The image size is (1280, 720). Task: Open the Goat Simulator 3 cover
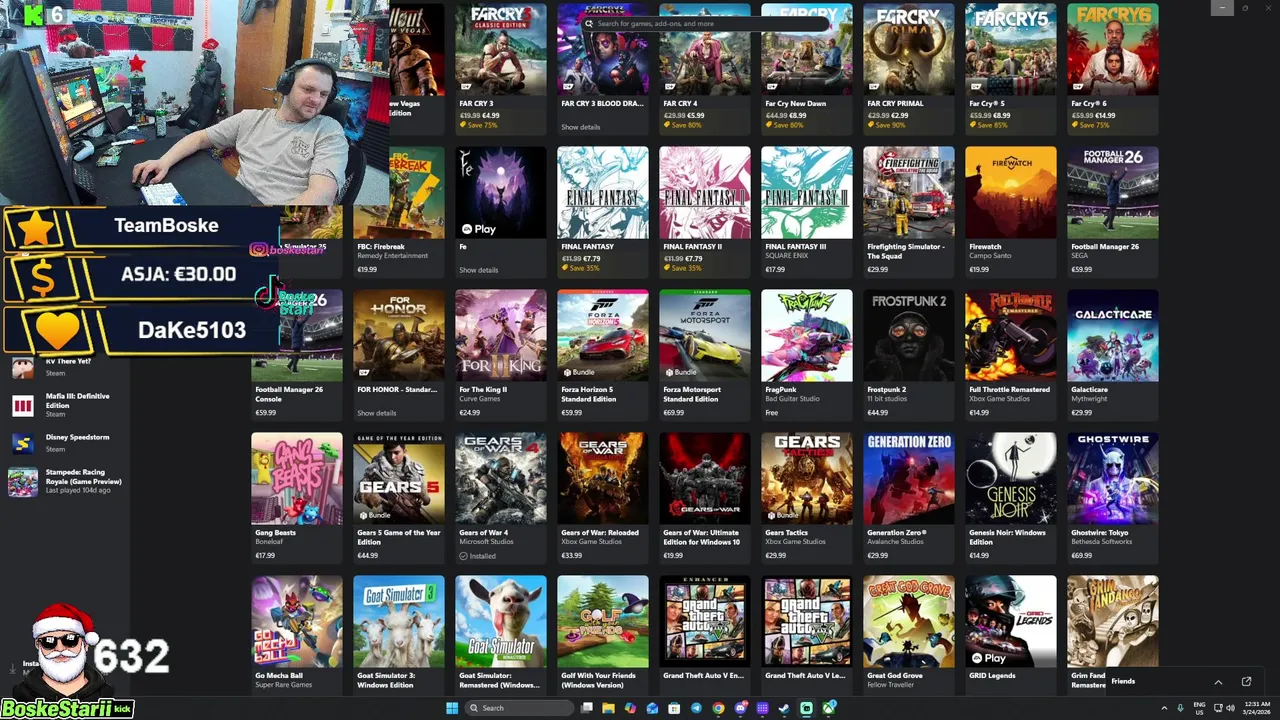coord(399,621)
